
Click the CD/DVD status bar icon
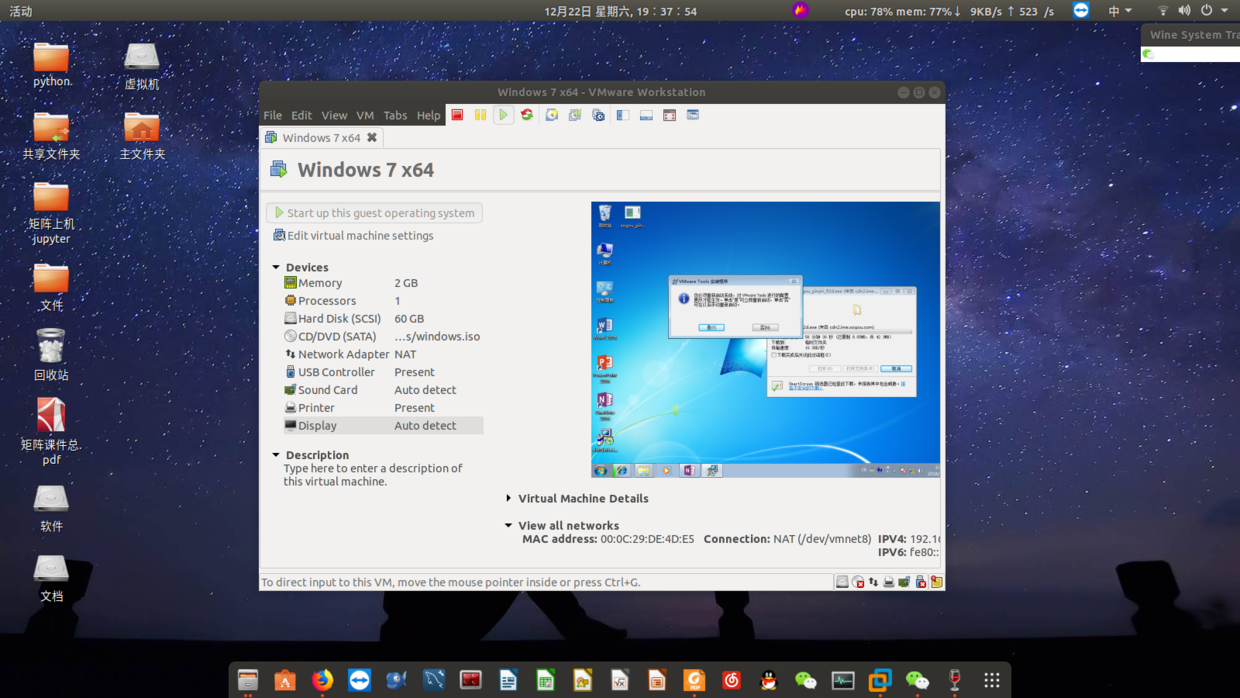click(x=858, y=582)
